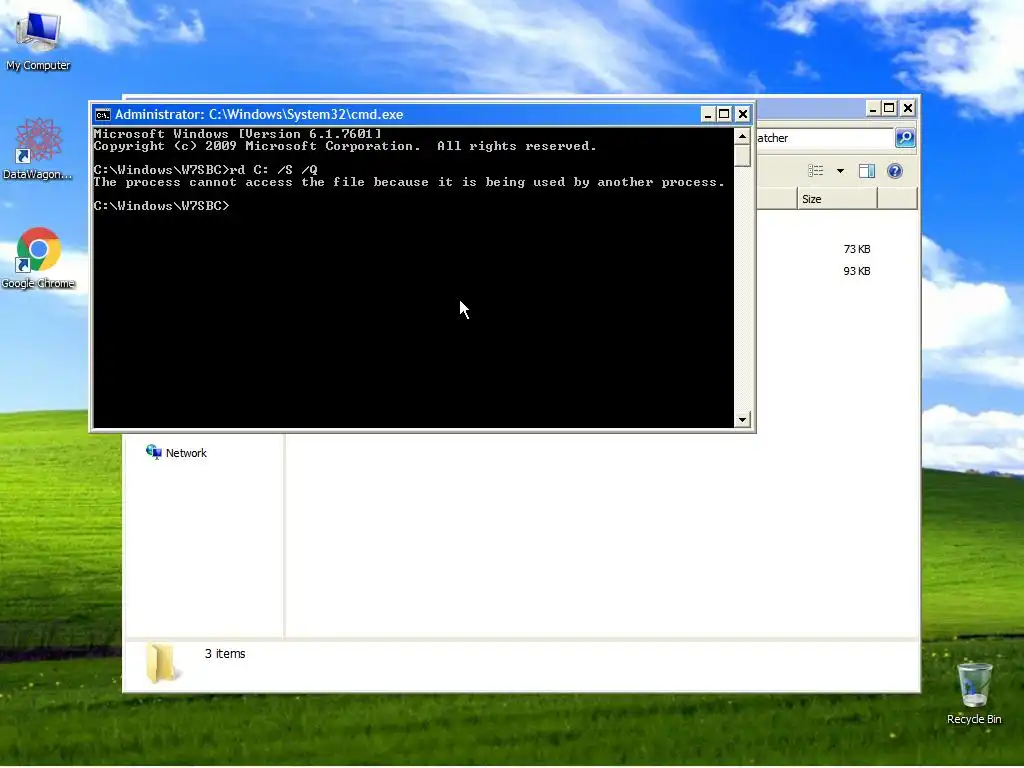Select Network in Explorer navigation pane
1024x768 pixels.
(x=176, y=453)
